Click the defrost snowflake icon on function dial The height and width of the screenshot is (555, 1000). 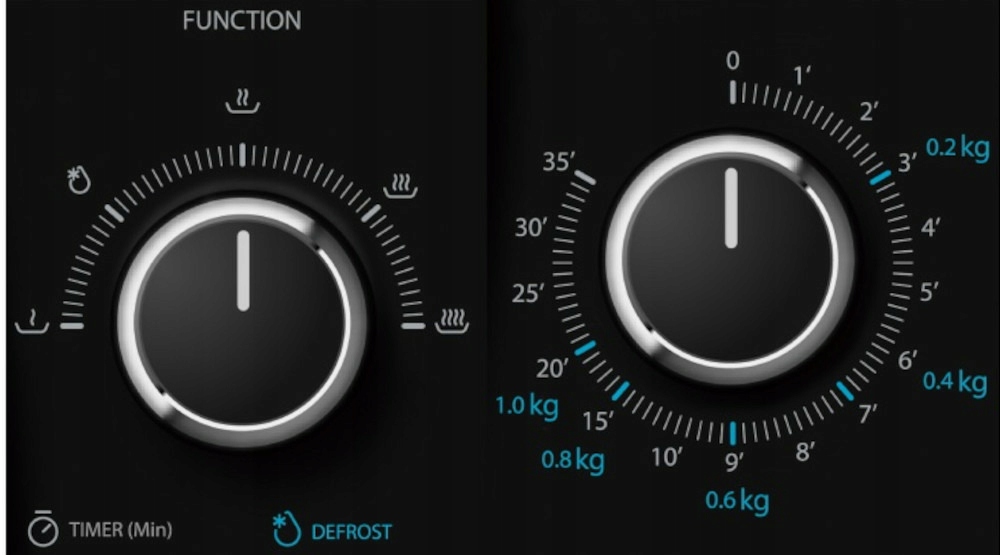79,181
